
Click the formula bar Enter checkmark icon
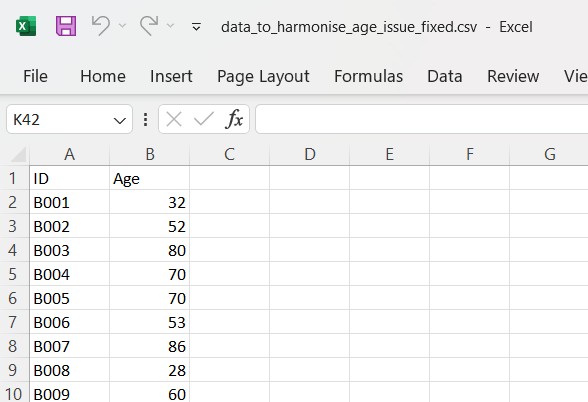[x=204, y=119]
